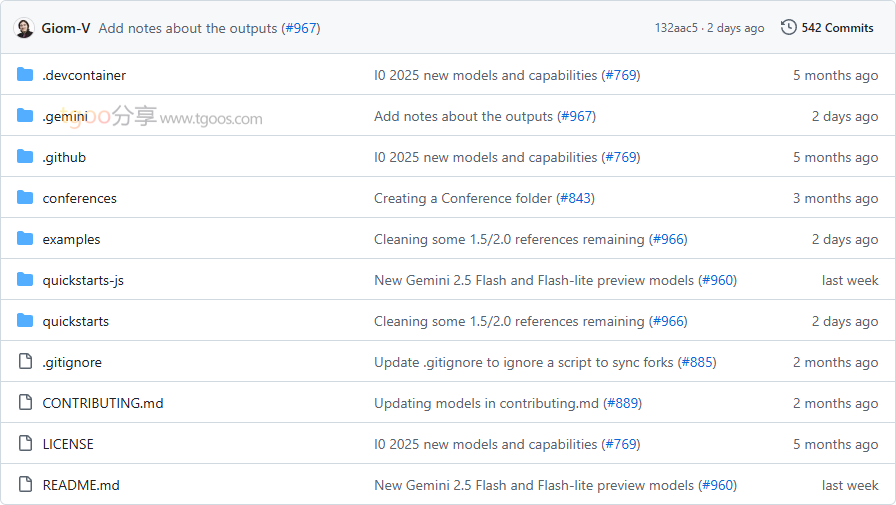Image resolution: width=896 pixels, height=505 pixels.
Task: Open the .github folder
Action: tap(64, 157)
